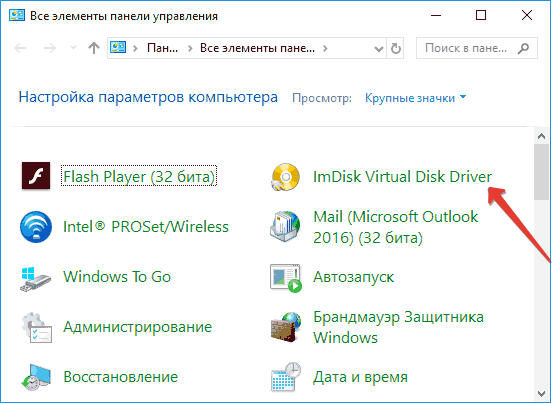Screen dimensions: 552x403
Task: Open Дата и время link
Action: coord(360,377)
